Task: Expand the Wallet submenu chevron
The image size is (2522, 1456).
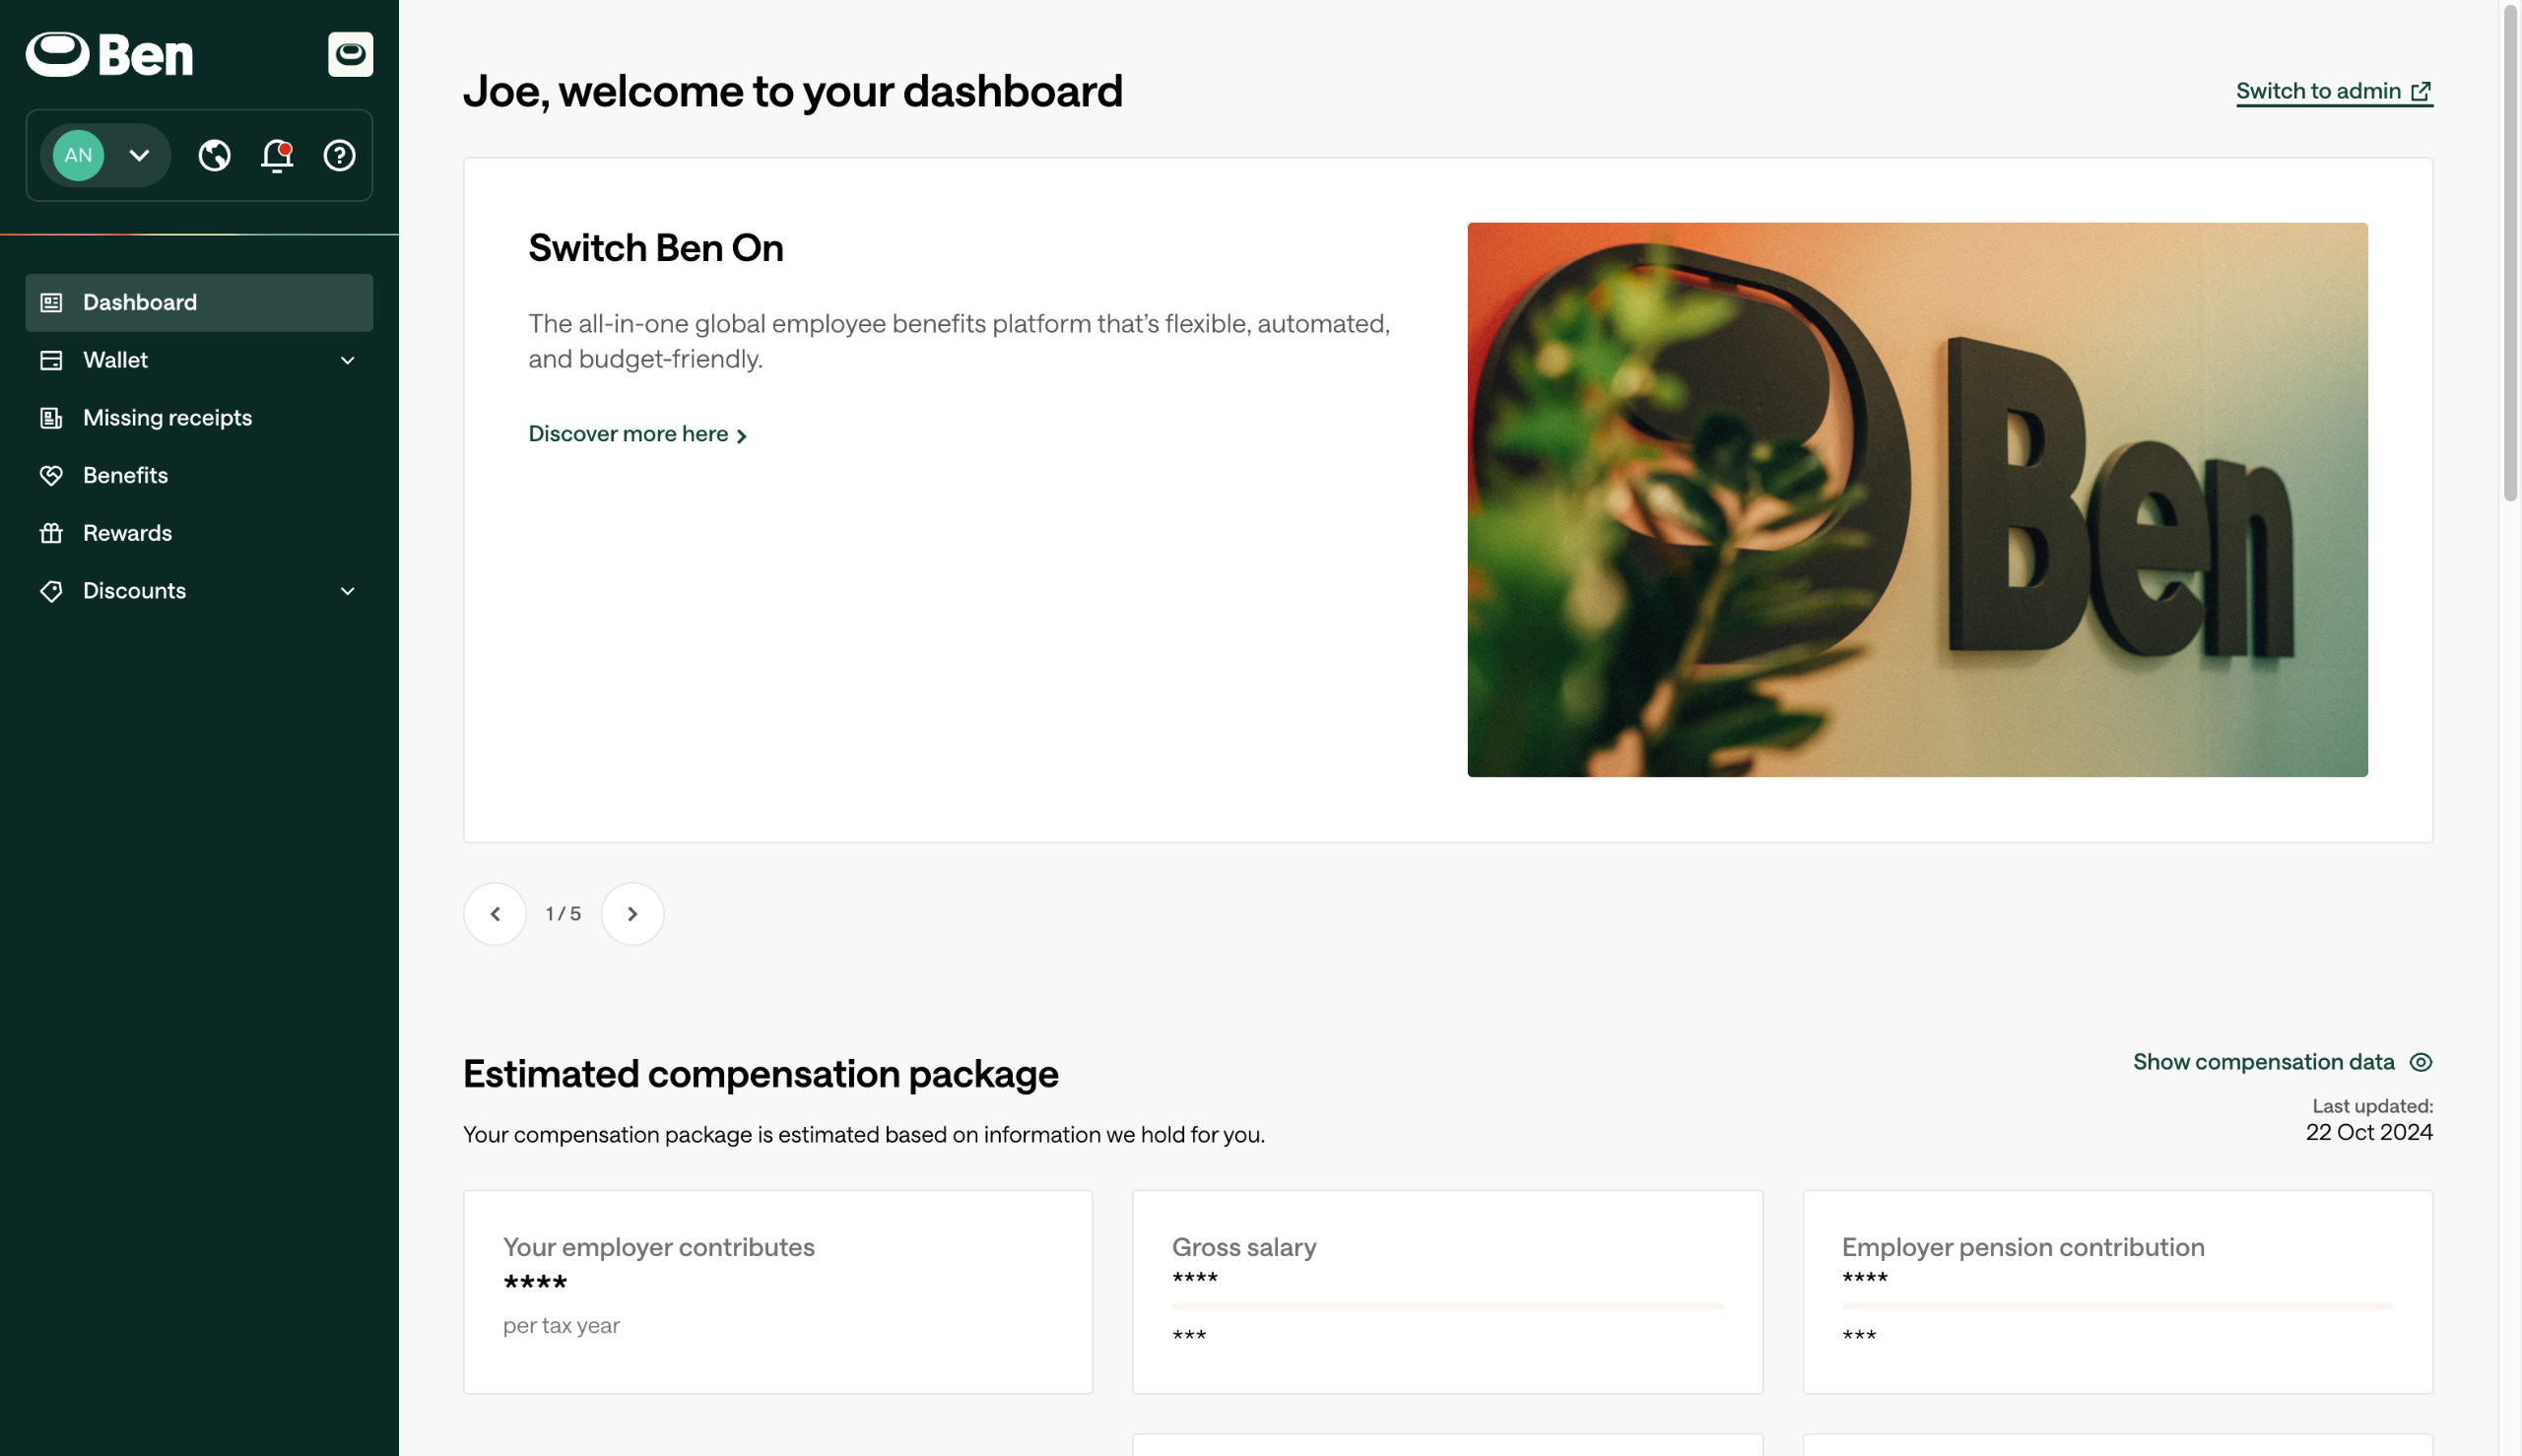Action: (x=347, y=360)
